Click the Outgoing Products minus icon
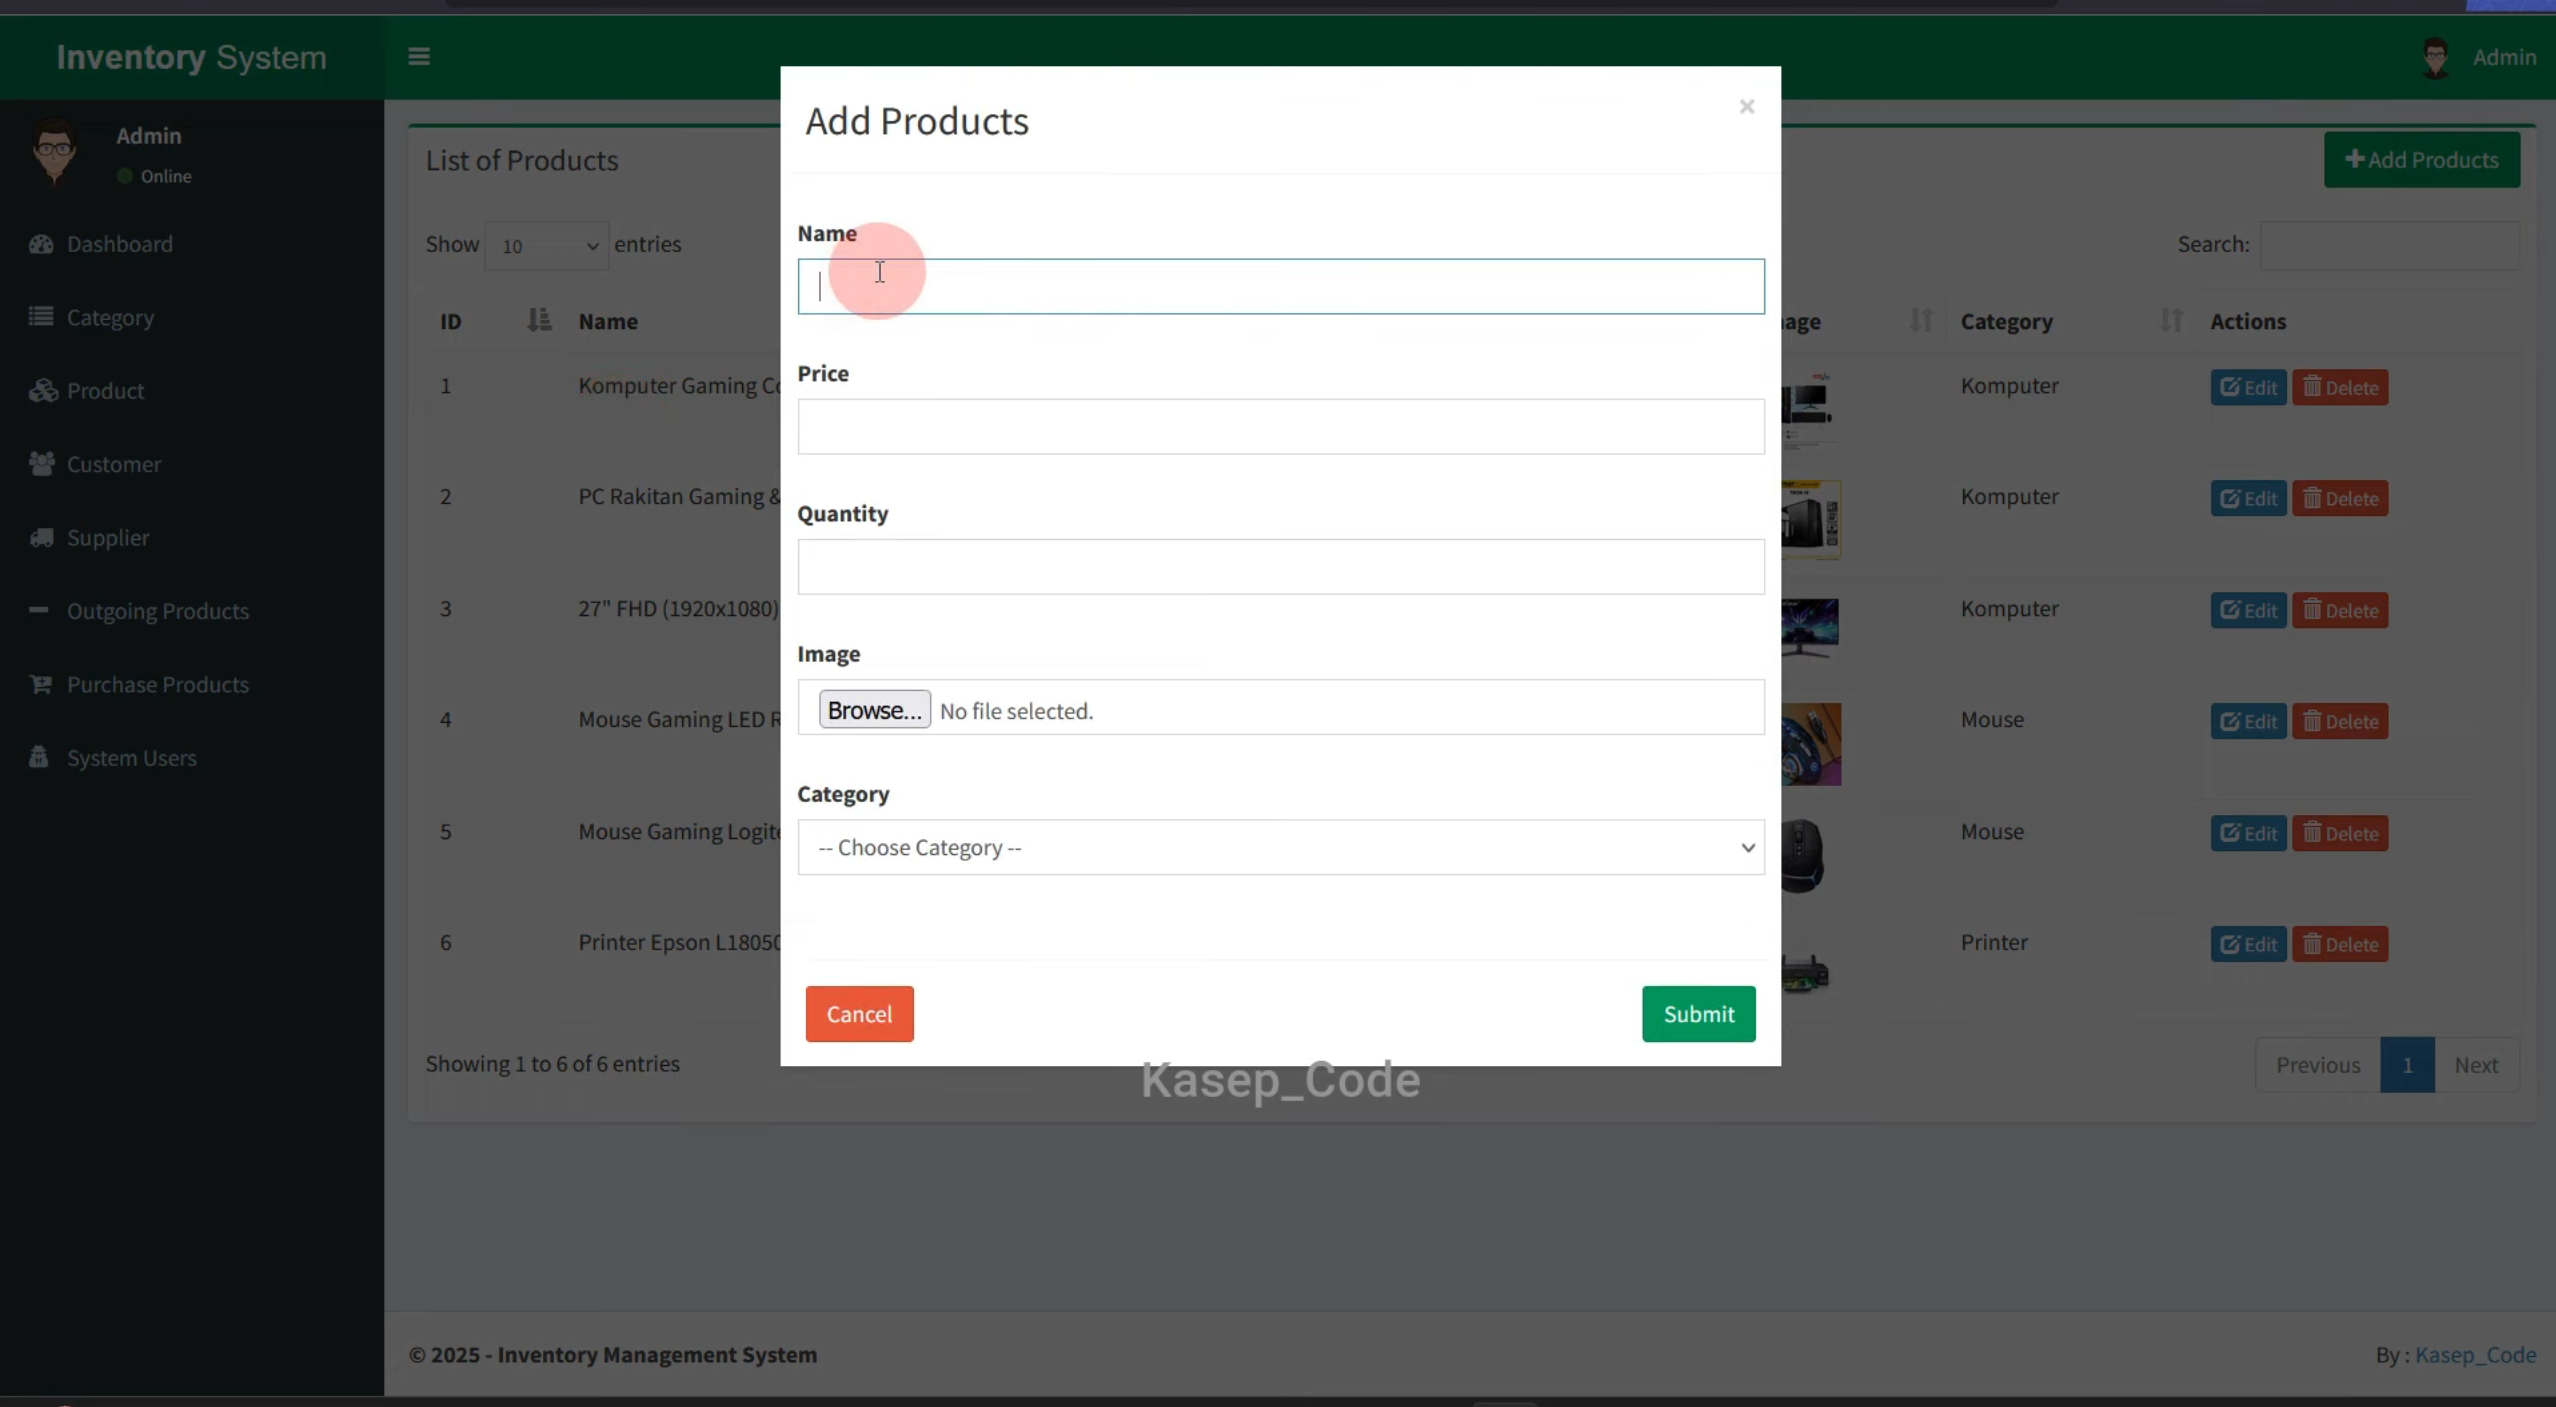The image size is (2556, 1407). coord(38,609)
